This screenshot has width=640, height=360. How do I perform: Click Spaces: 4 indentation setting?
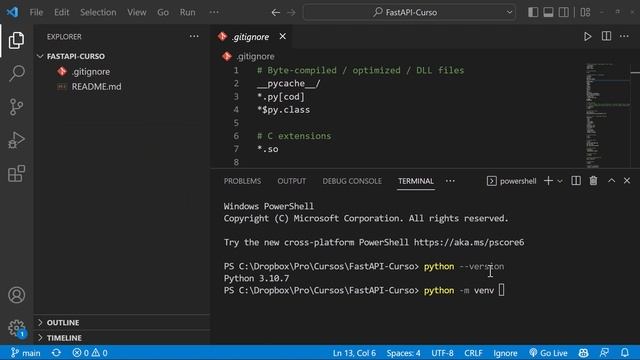[403, 353]
